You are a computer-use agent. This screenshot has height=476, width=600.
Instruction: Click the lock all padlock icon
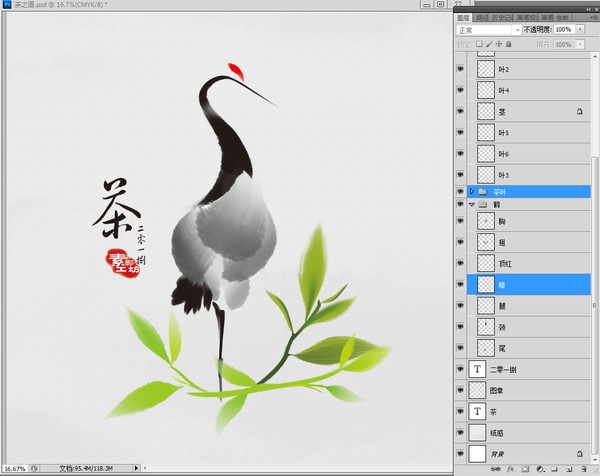tap(509, 44)
